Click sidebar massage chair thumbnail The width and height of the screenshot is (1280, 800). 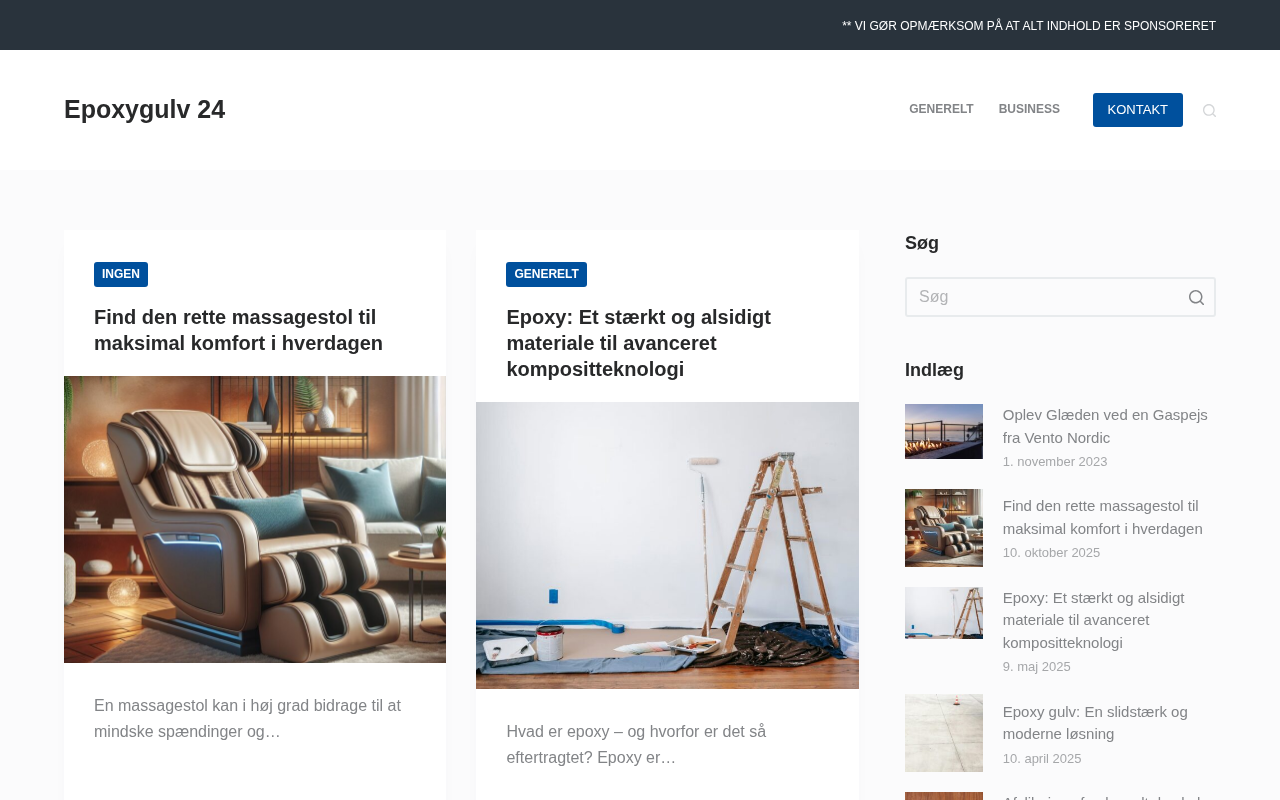(944, 528)
